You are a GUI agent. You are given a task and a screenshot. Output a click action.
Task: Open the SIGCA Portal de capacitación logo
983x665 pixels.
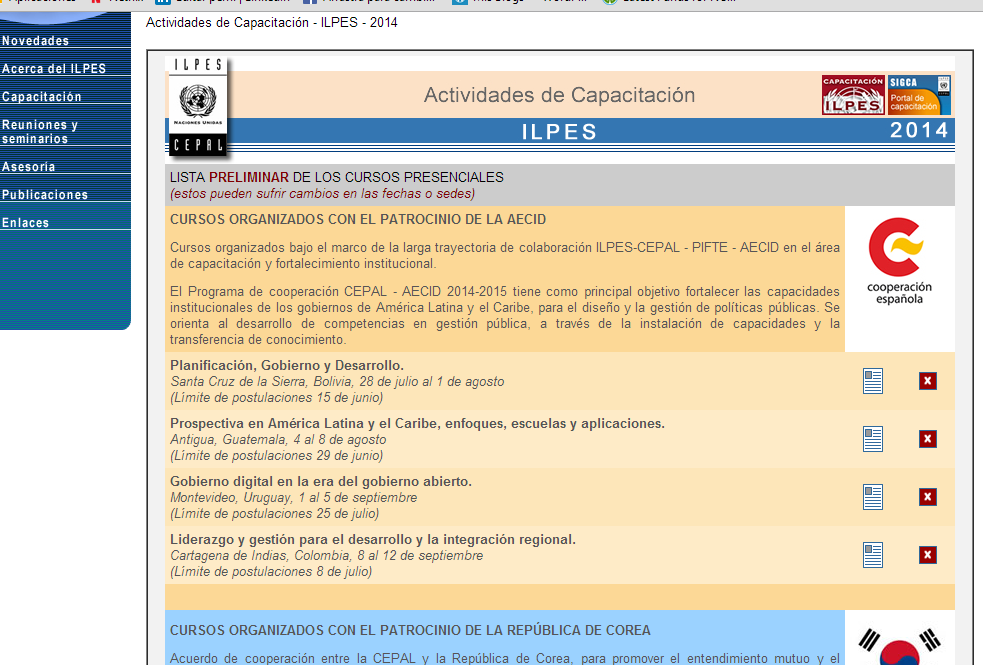coord(919,95)
